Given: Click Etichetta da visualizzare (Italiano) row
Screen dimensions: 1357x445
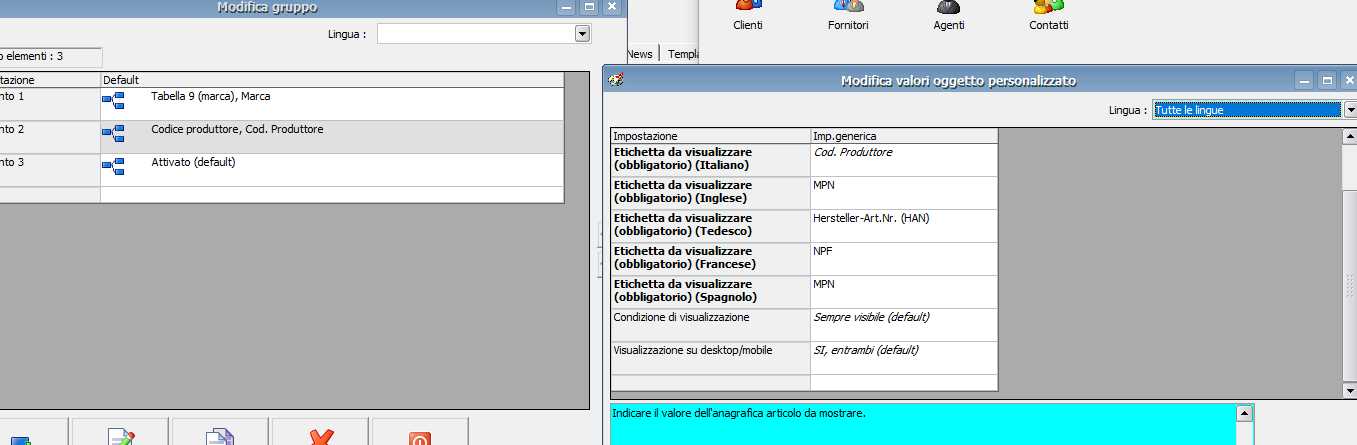Looking at the screenshot, I should click(710, 160).
